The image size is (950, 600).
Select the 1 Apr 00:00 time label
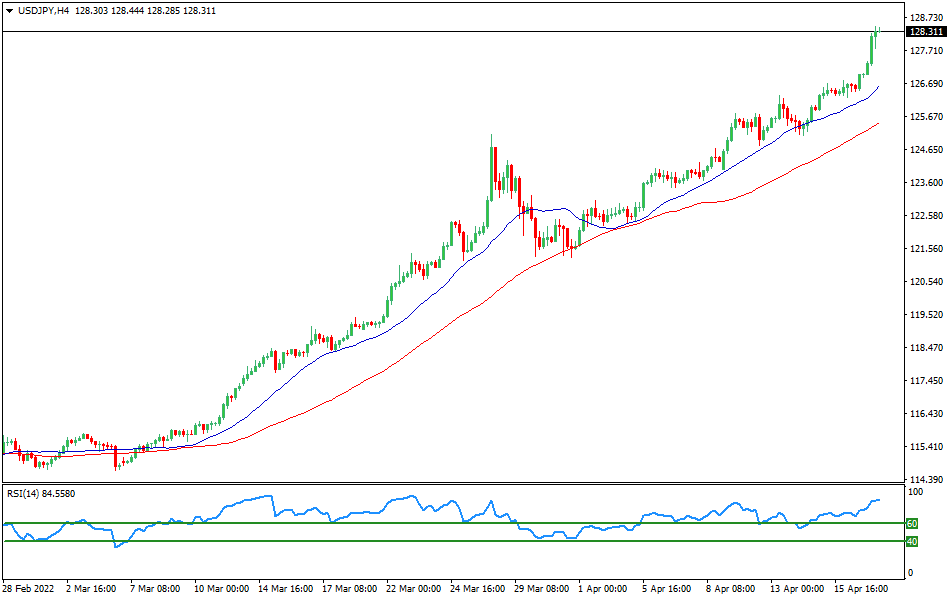pyautogui.click(x=602, y=589)
